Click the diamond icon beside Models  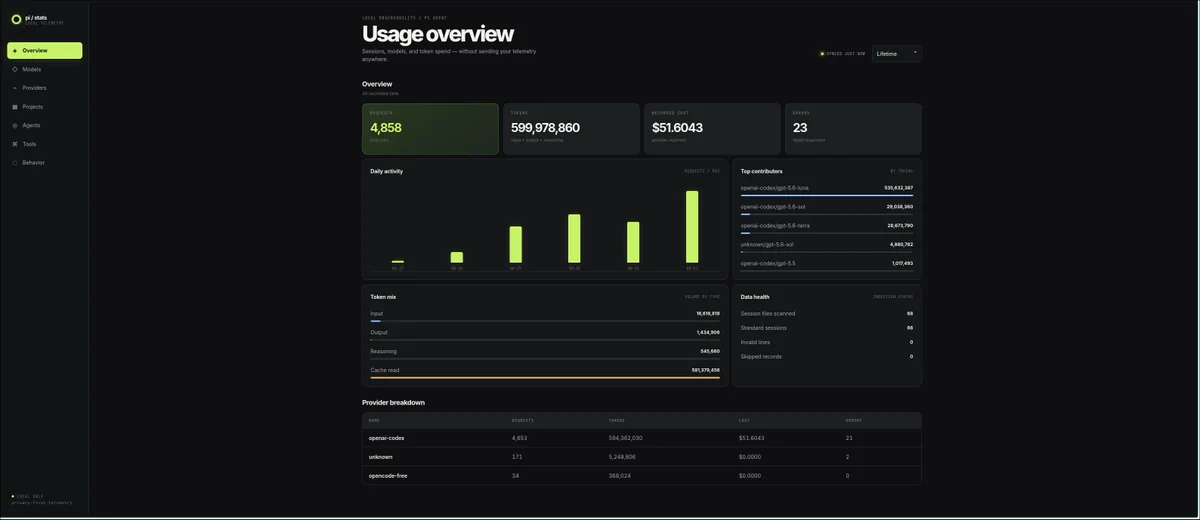tap(14, 69)
